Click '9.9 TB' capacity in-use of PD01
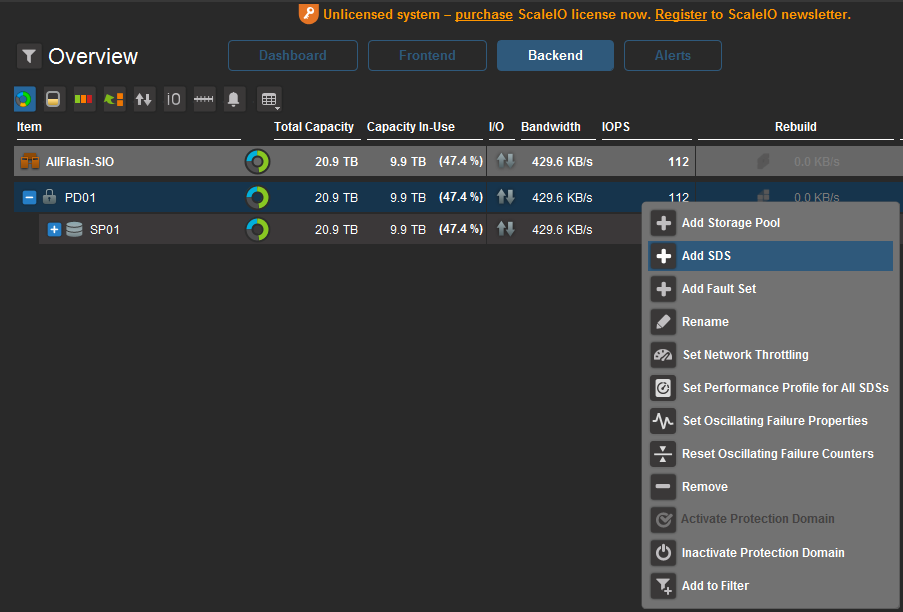The height and width of the screenshot is (612, 903). 408,198
